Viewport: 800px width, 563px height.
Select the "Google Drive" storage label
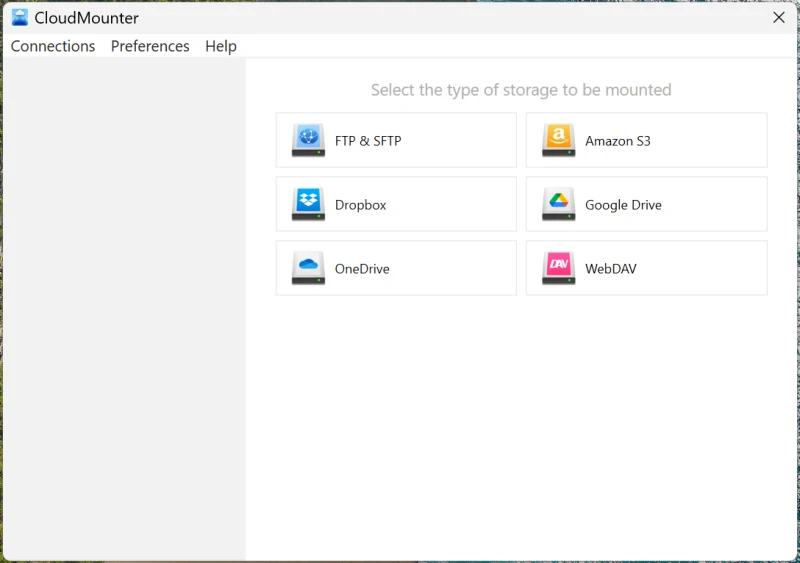pyautogui.click(x=623, y=205)
